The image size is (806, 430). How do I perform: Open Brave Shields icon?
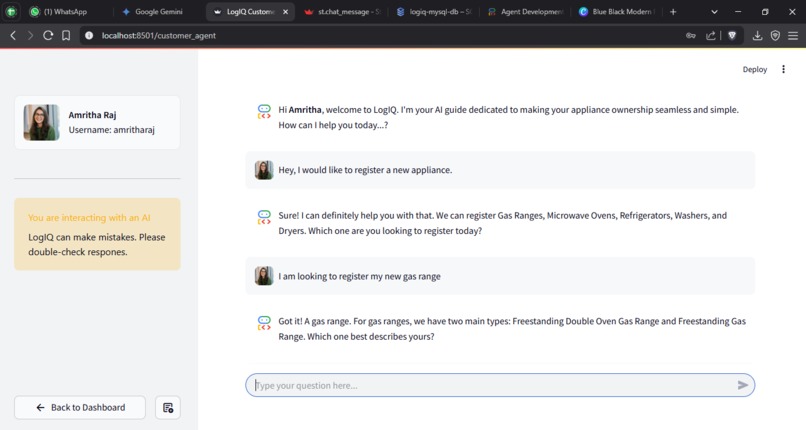pyautogui.click(x=732, y=35)
